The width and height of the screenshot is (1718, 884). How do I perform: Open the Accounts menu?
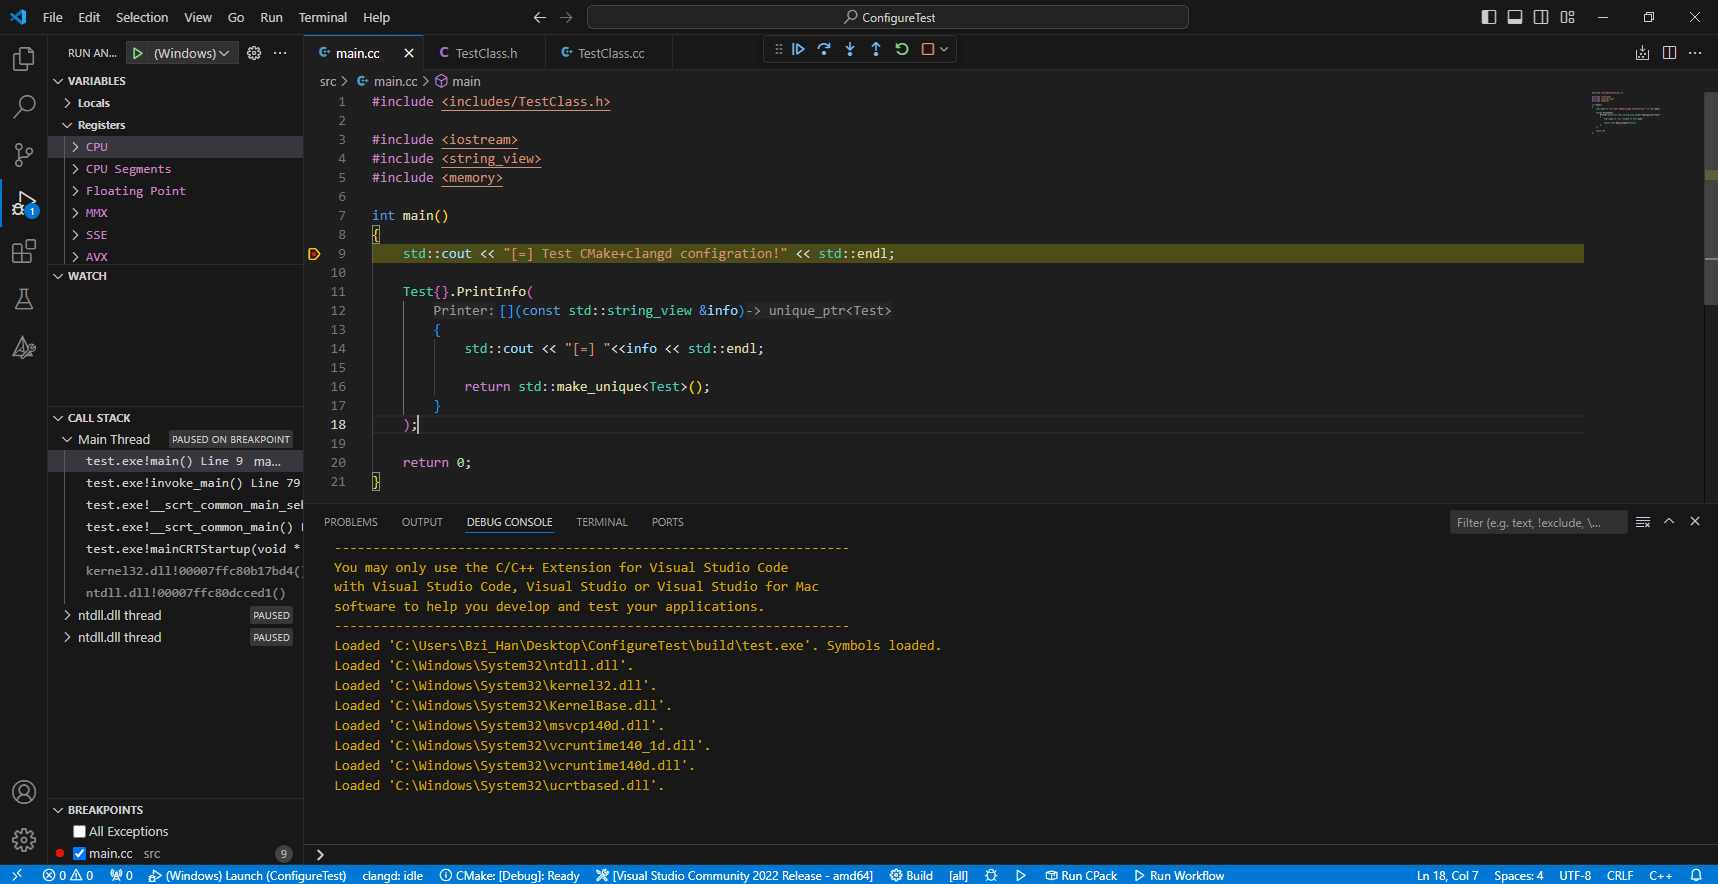24,792
